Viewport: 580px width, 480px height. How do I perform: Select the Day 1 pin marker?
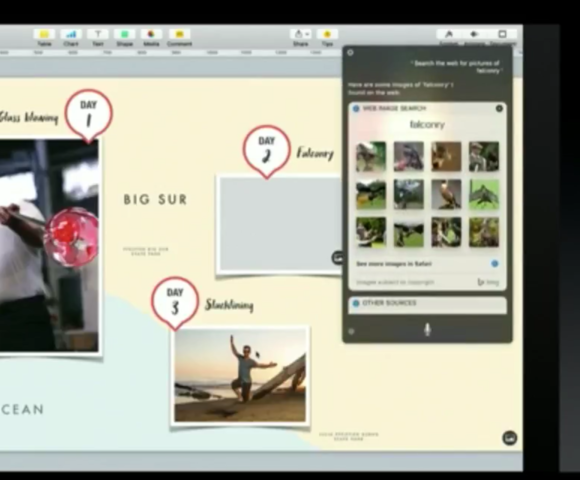[88, 116]
